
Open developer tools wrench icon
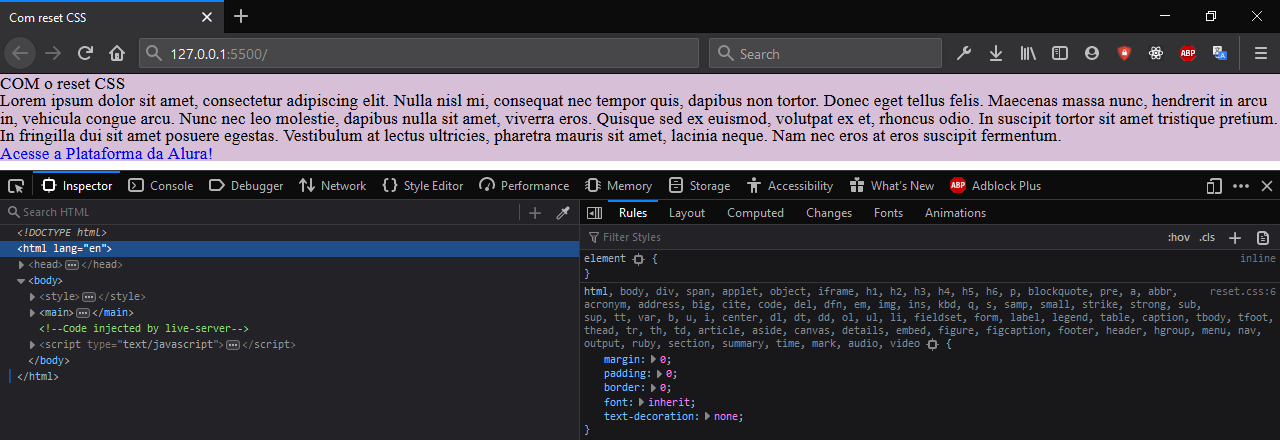tap(964, 53)
